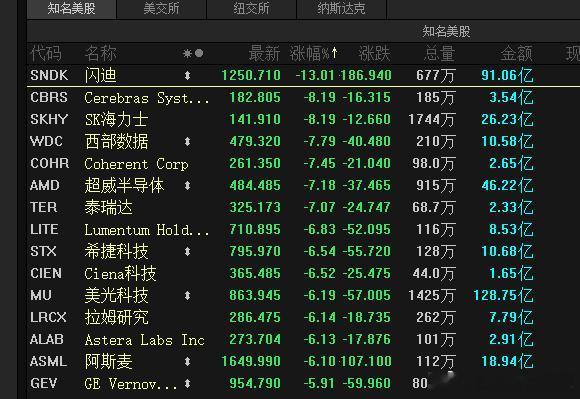
Task: Select stock code TER
Action: tap(44, 207)
